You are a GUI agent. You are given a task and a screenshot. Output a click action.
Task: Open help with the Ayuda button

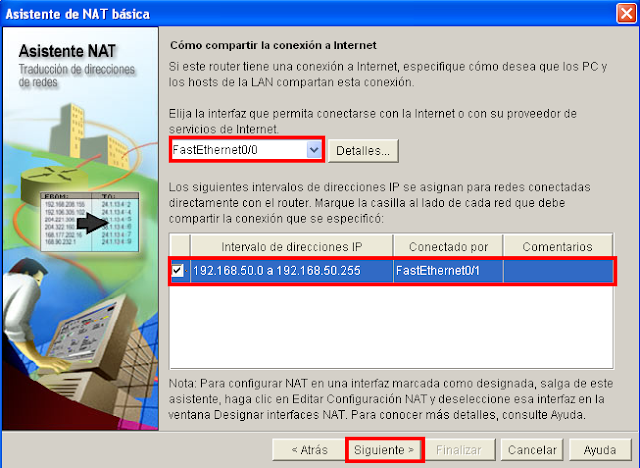[x=600, y=450]
